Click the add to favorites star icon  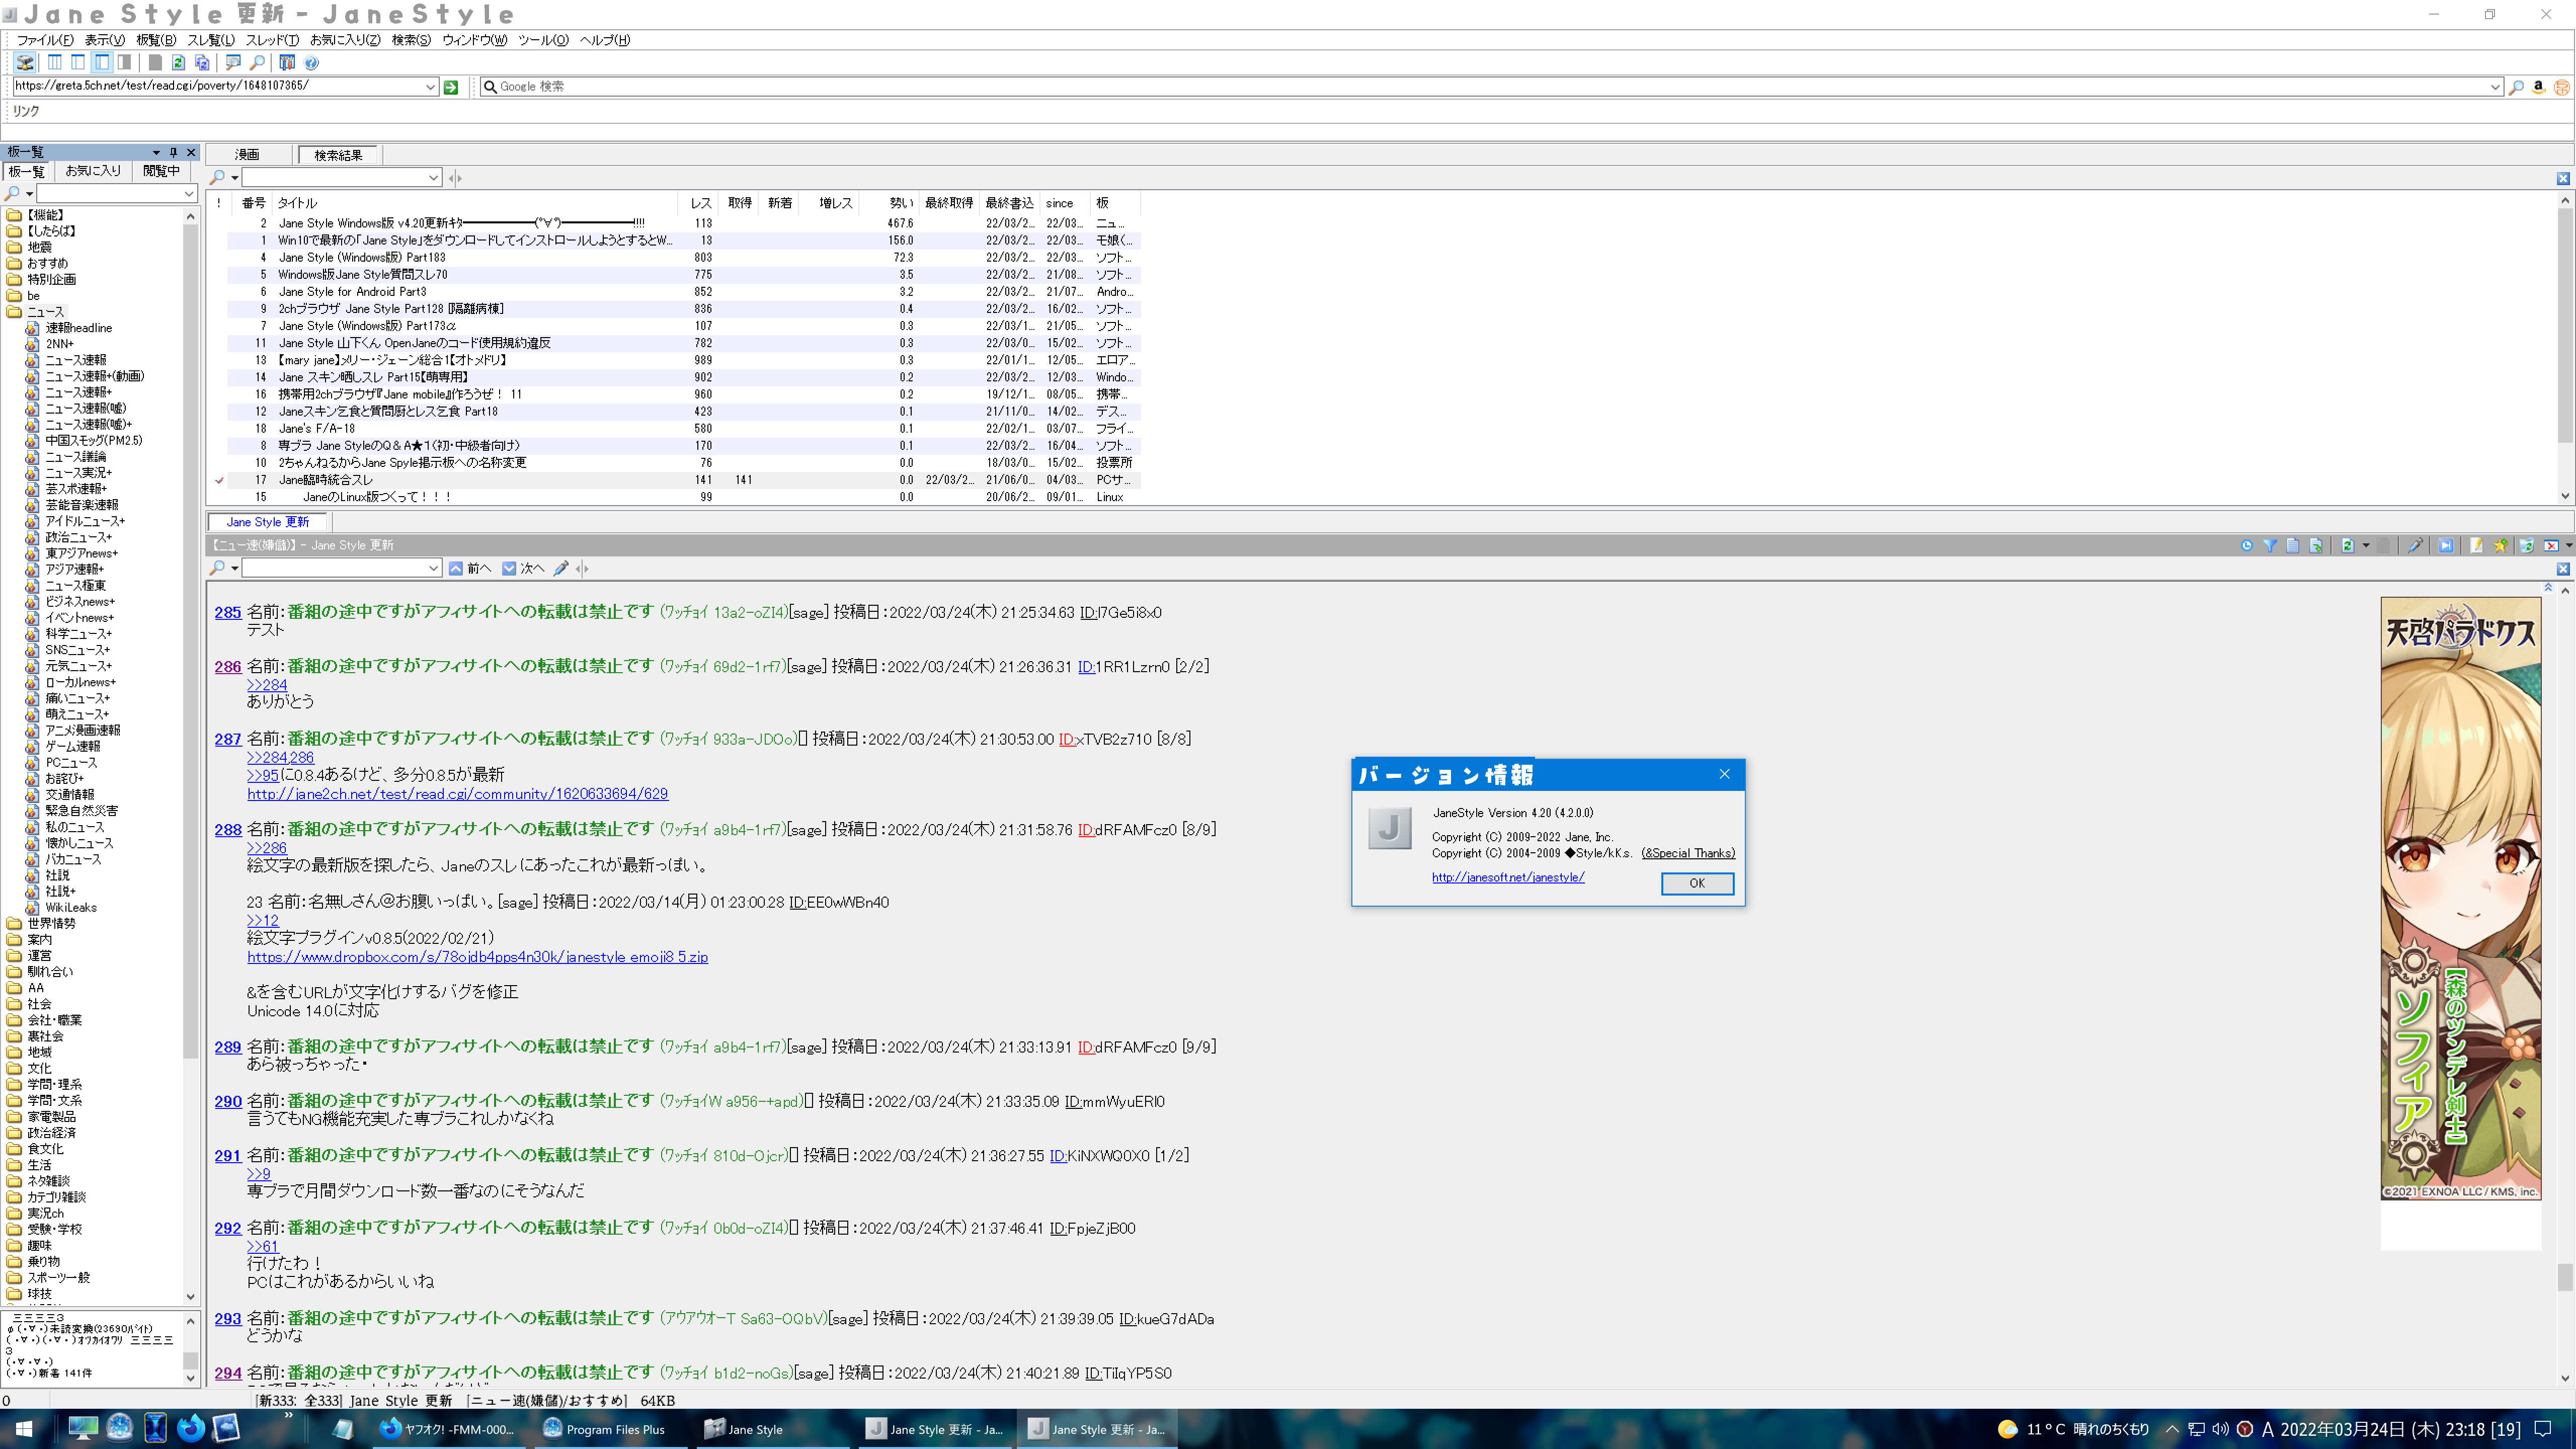2500,545
